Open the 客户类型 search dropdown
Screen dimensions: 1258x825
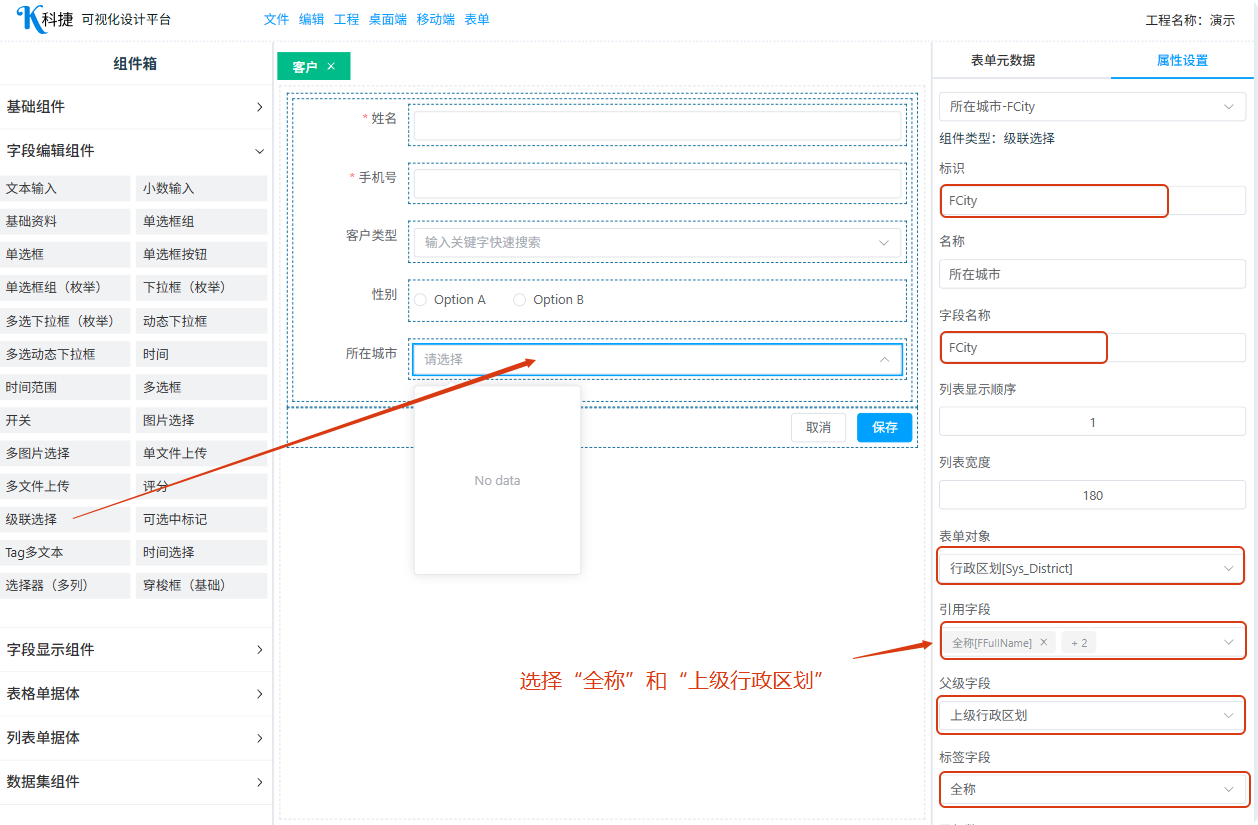coord(656,242)
